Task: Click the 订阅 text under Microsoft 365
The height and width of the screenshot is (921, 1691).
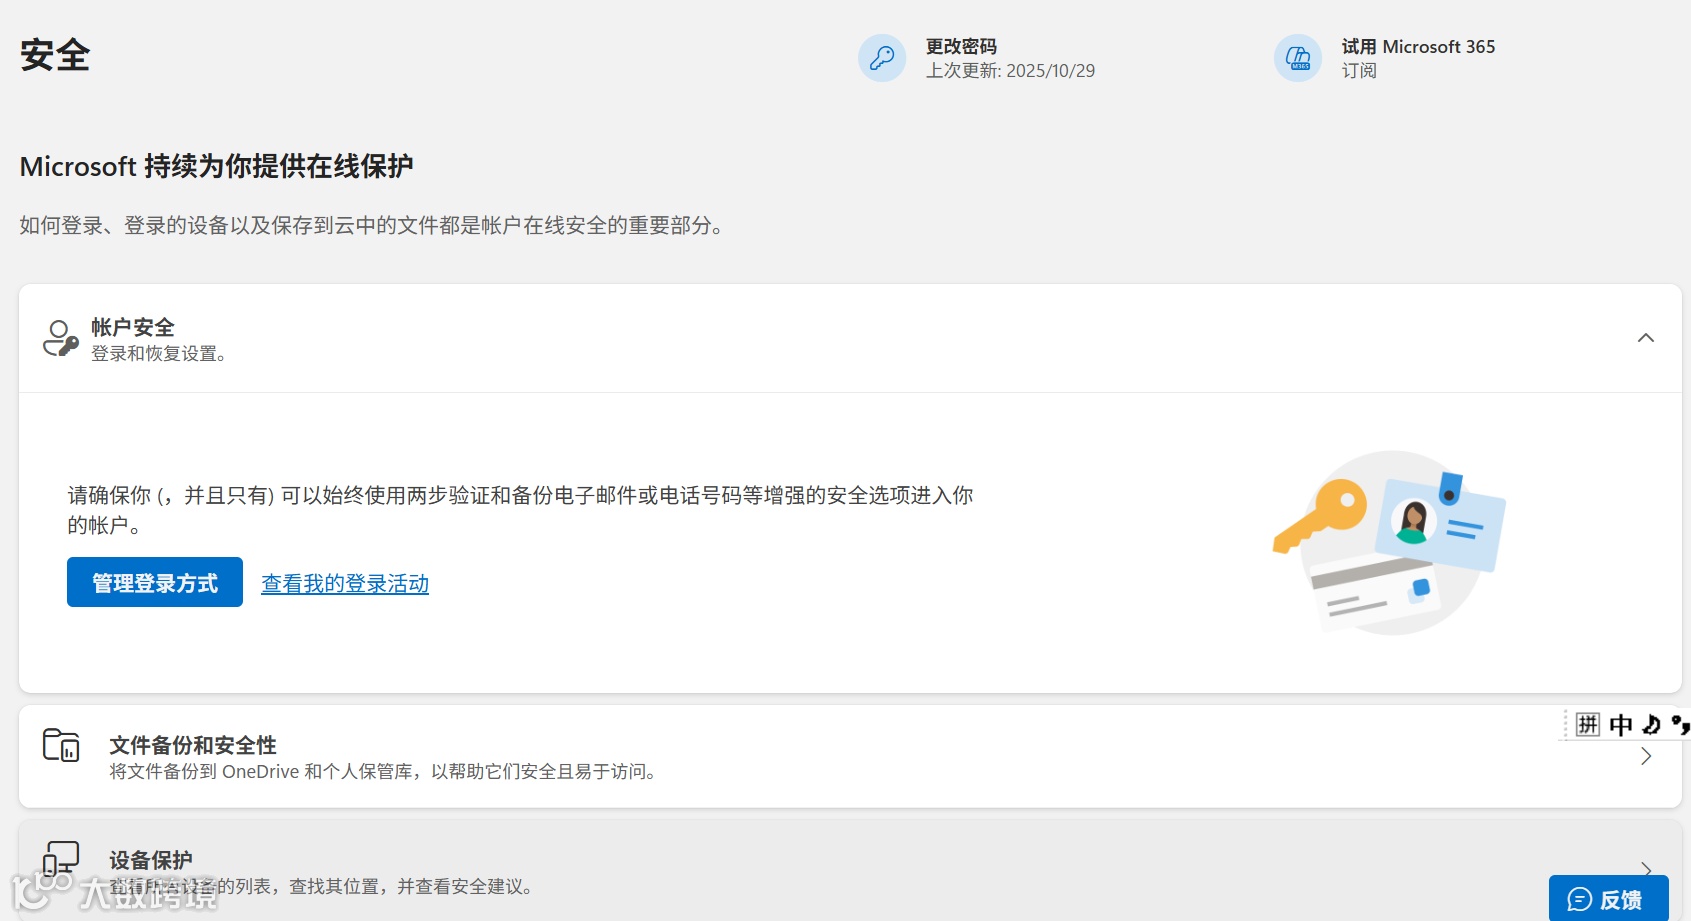Action: click(x=1359, y=71)
